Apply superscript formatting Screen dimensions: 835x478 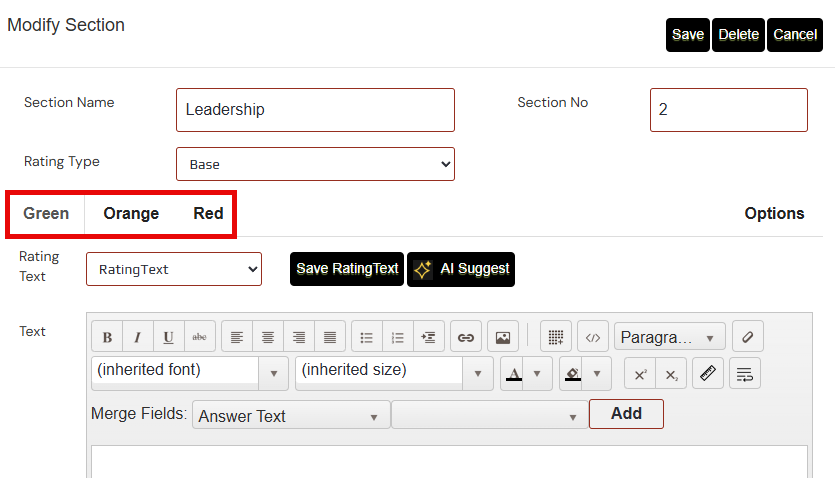point(640,374)
